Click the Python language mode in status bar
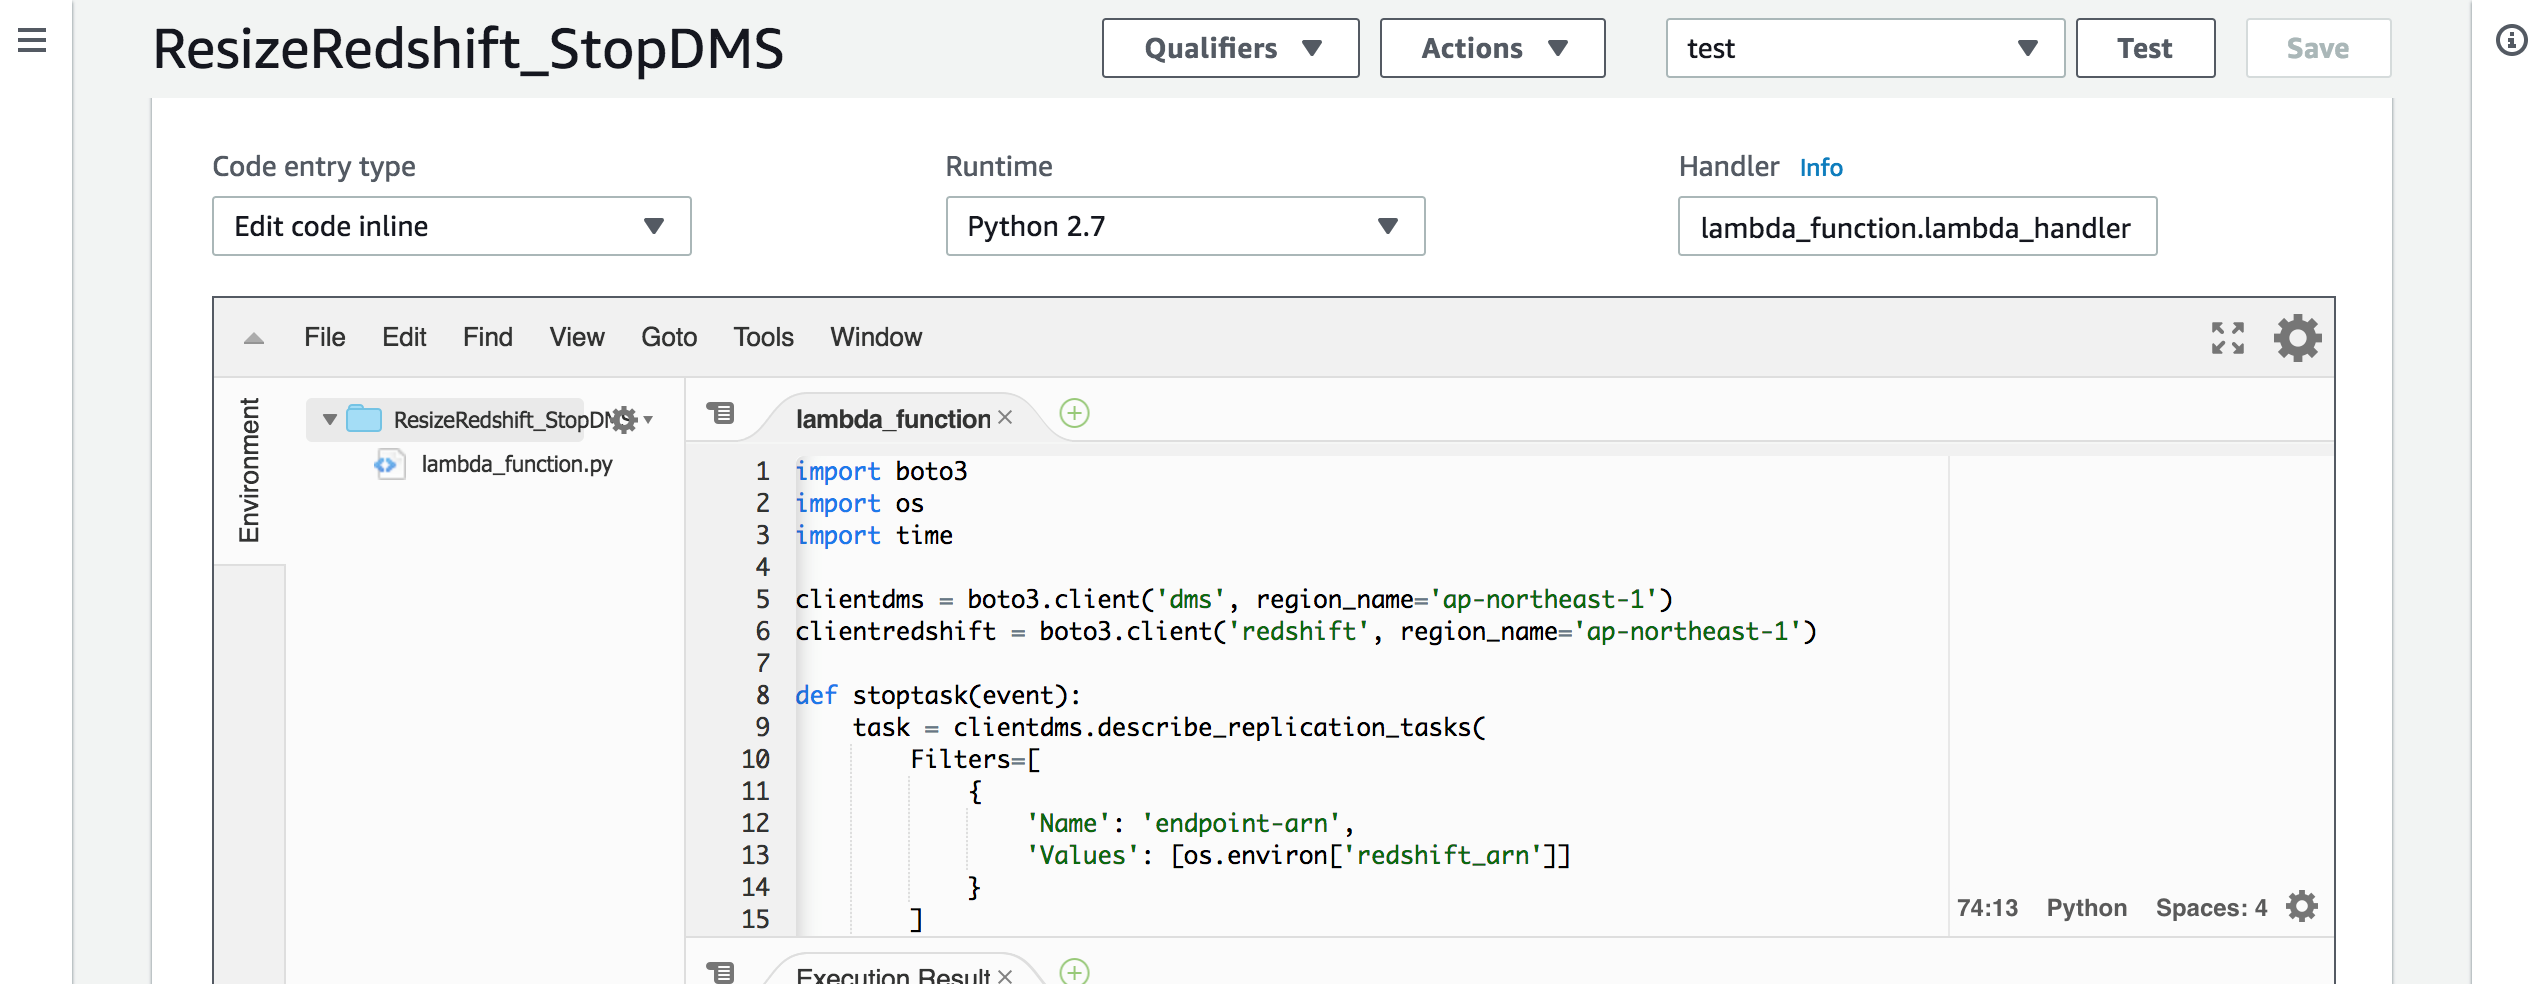 (2086, 907)
